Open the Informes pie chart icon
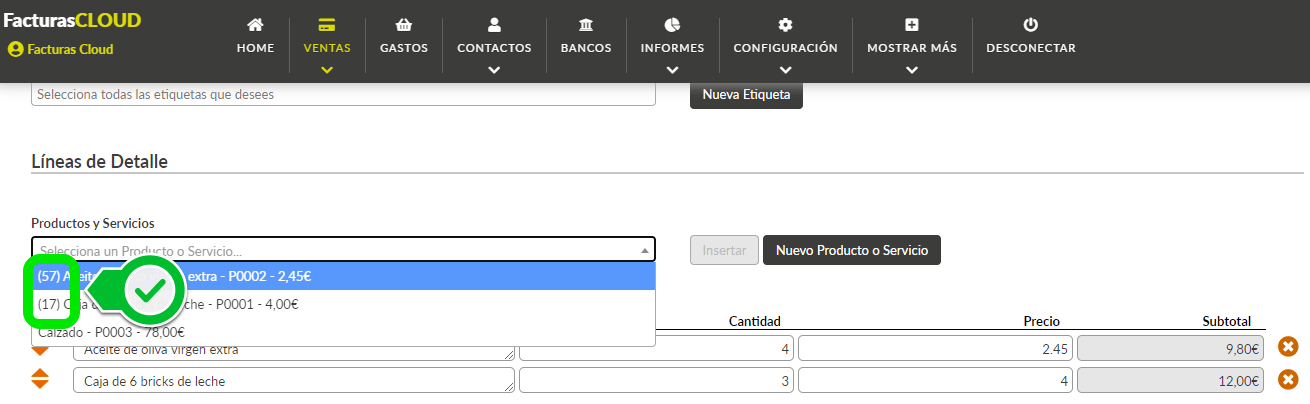 tap(672, 25)
